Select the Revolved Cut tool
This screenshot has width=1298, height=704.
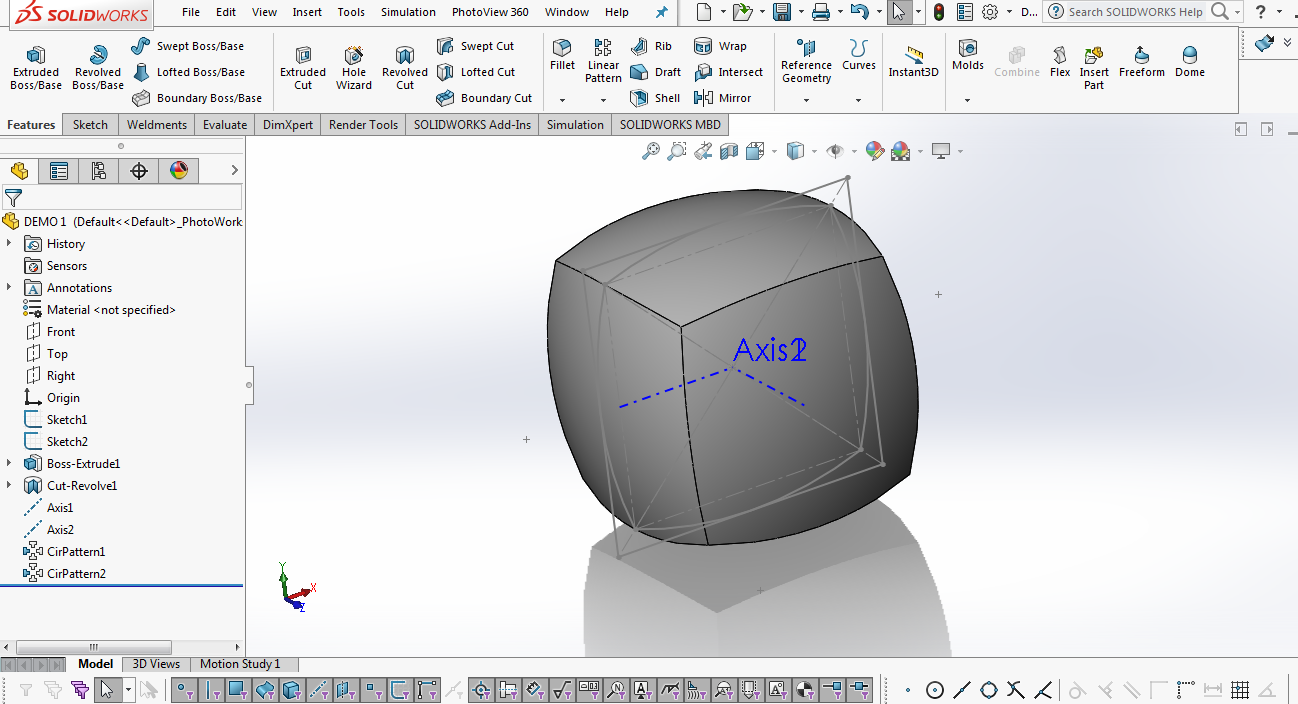click(405, 68)
